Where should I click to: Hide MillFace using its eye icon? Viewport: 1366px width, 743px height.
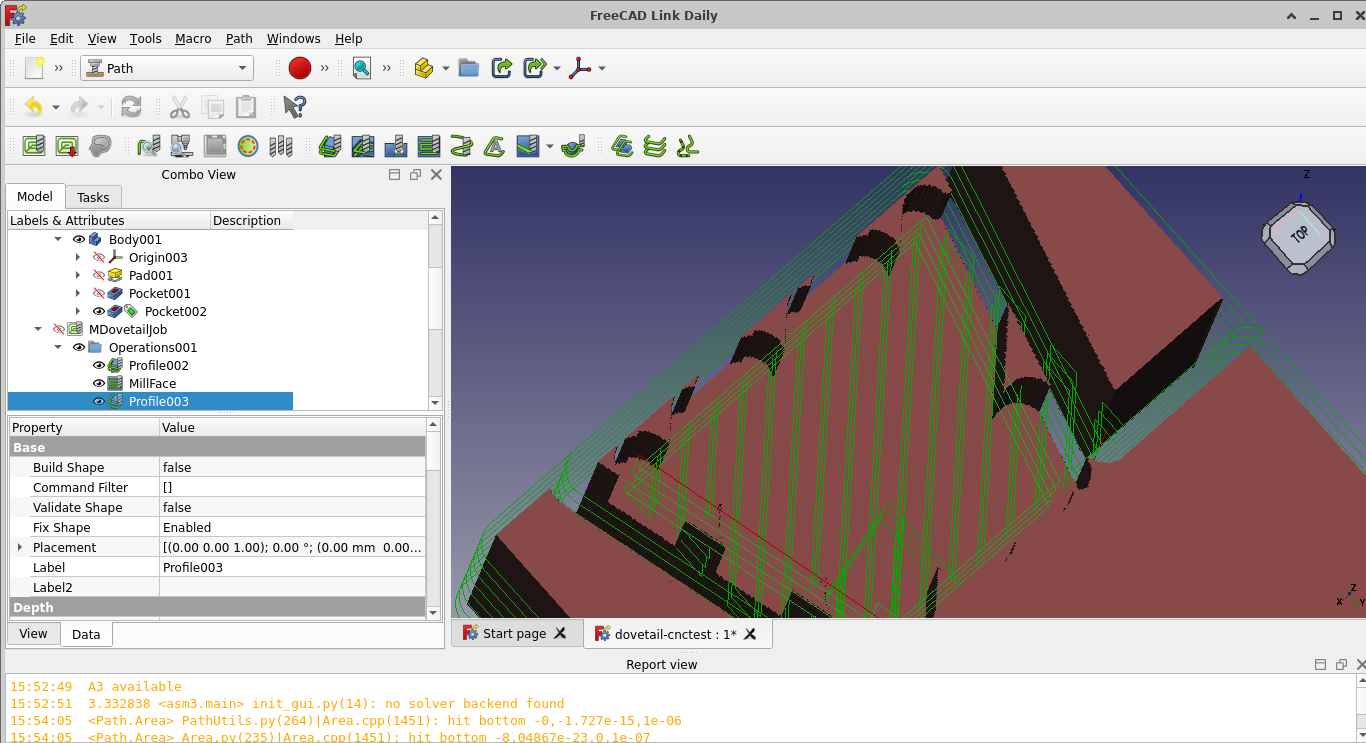[99, 384]
